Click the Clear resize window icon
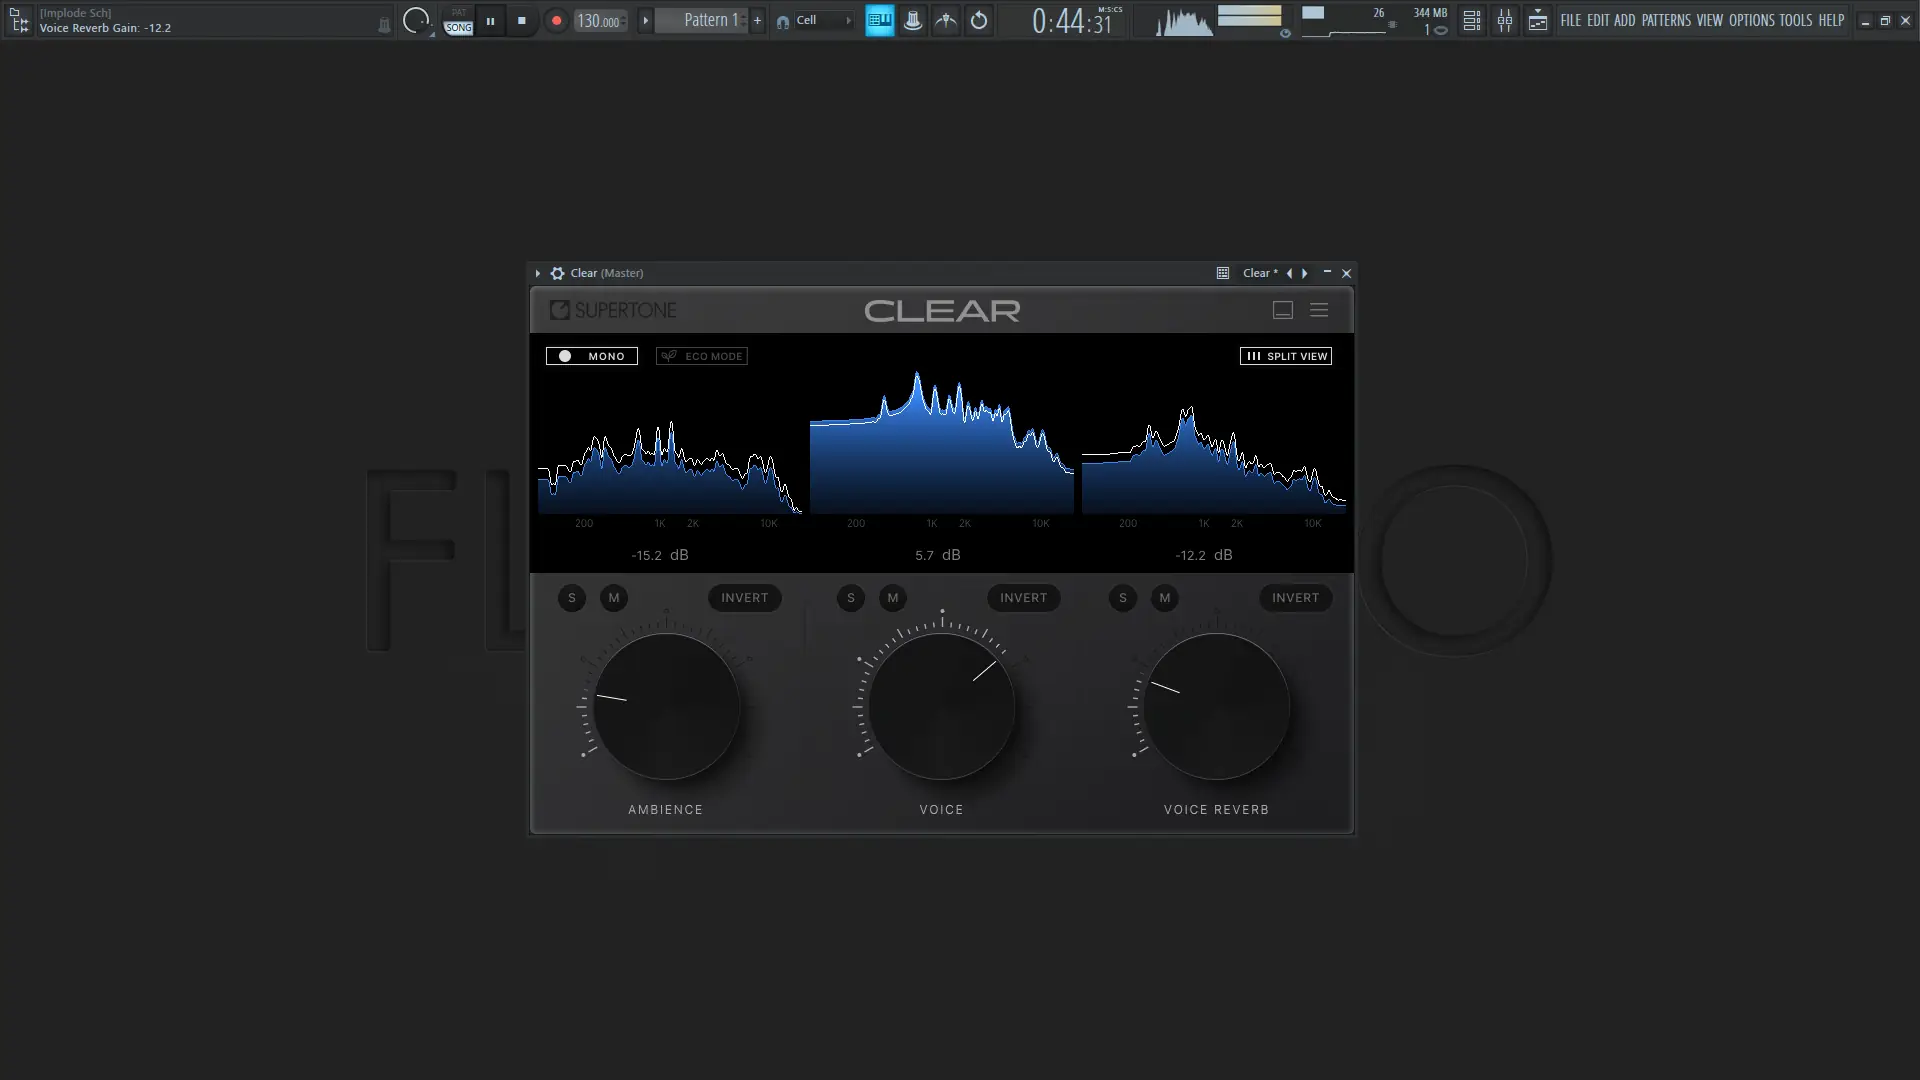This screenshot has width=1920, height=1080. 1282,310
